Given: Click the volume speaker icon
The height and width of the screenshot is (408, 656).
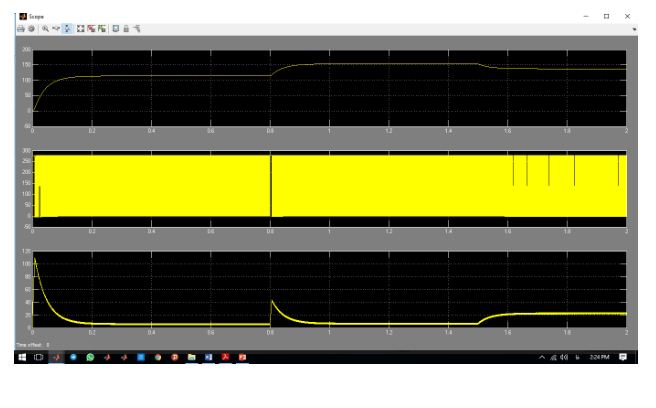Looking at the screenshot, I should (564, 357).
